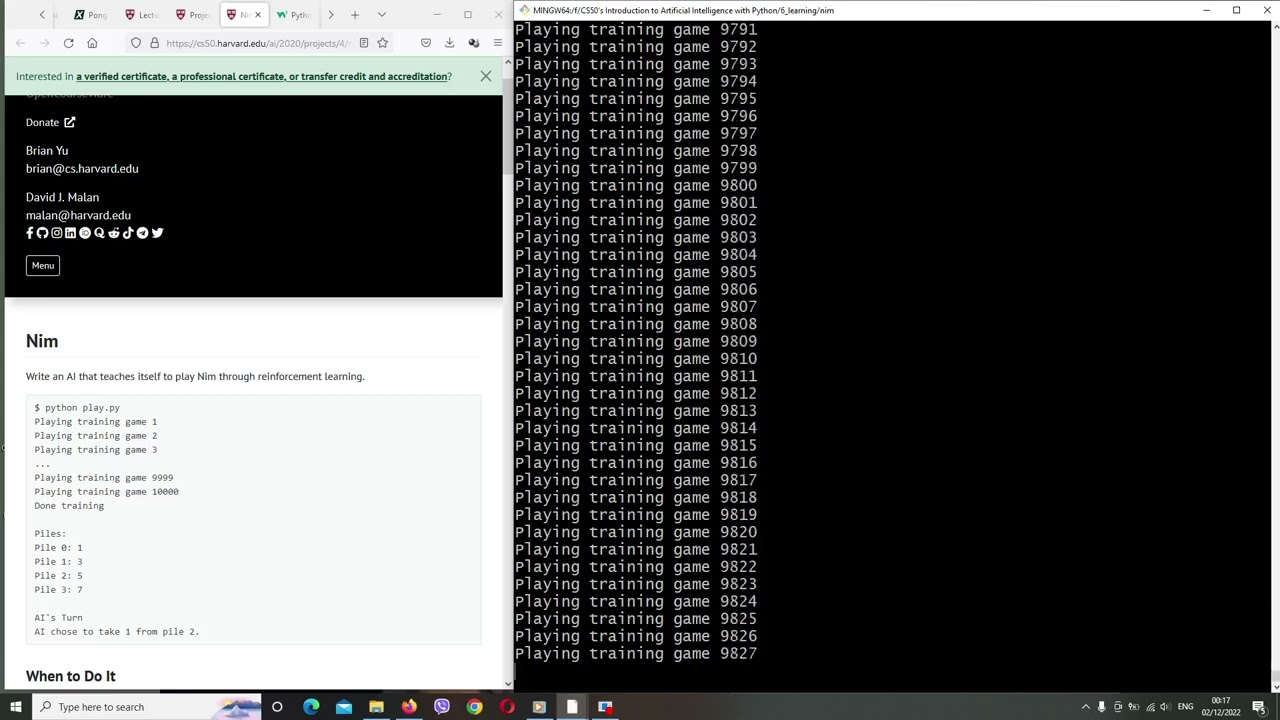1280x720 pixels.
Task: Open the ENG language selector
Action: 1185,707
